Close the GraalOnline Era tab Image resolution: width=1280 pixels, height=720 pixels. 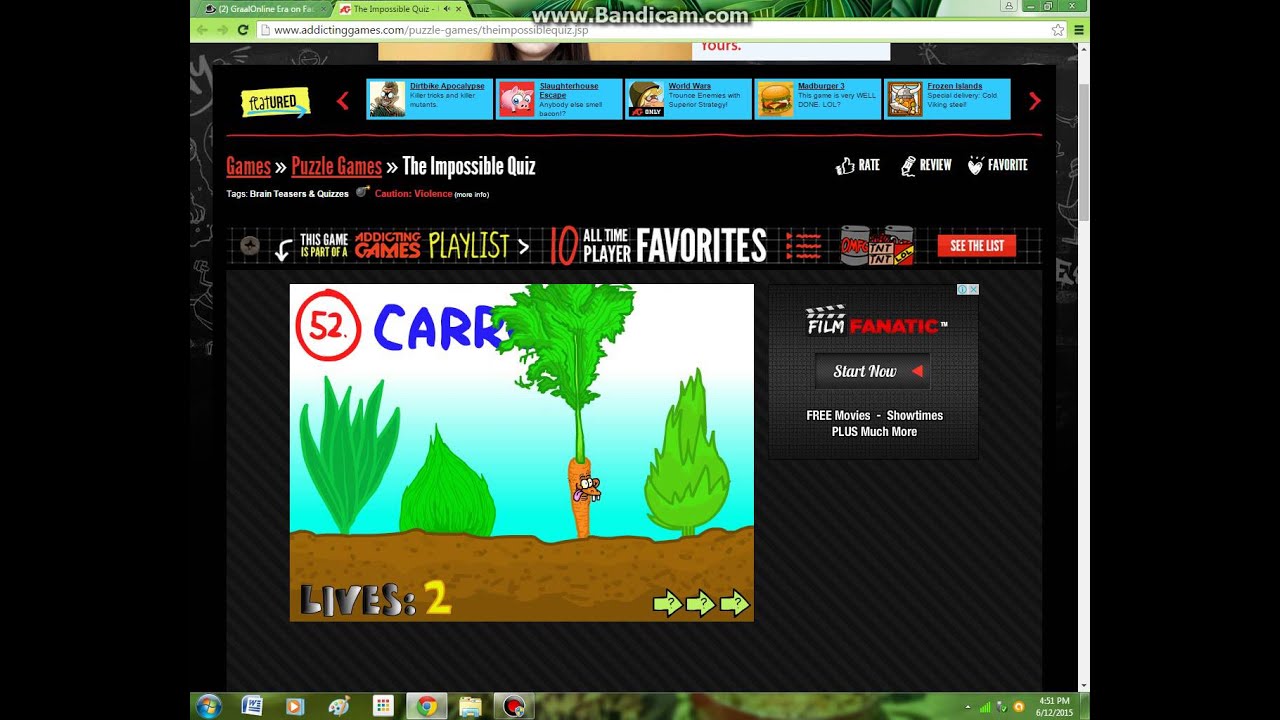click(321, 9)
